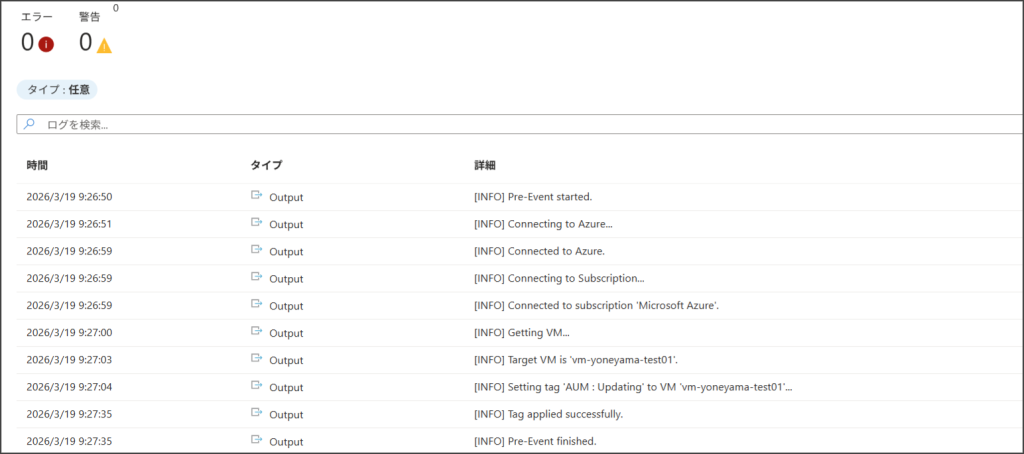Select the row timestamped 2026/3/19 9:26:59 'Connected to subscription'
This screenshot has height=454, width=1024.
coord(596,305)
